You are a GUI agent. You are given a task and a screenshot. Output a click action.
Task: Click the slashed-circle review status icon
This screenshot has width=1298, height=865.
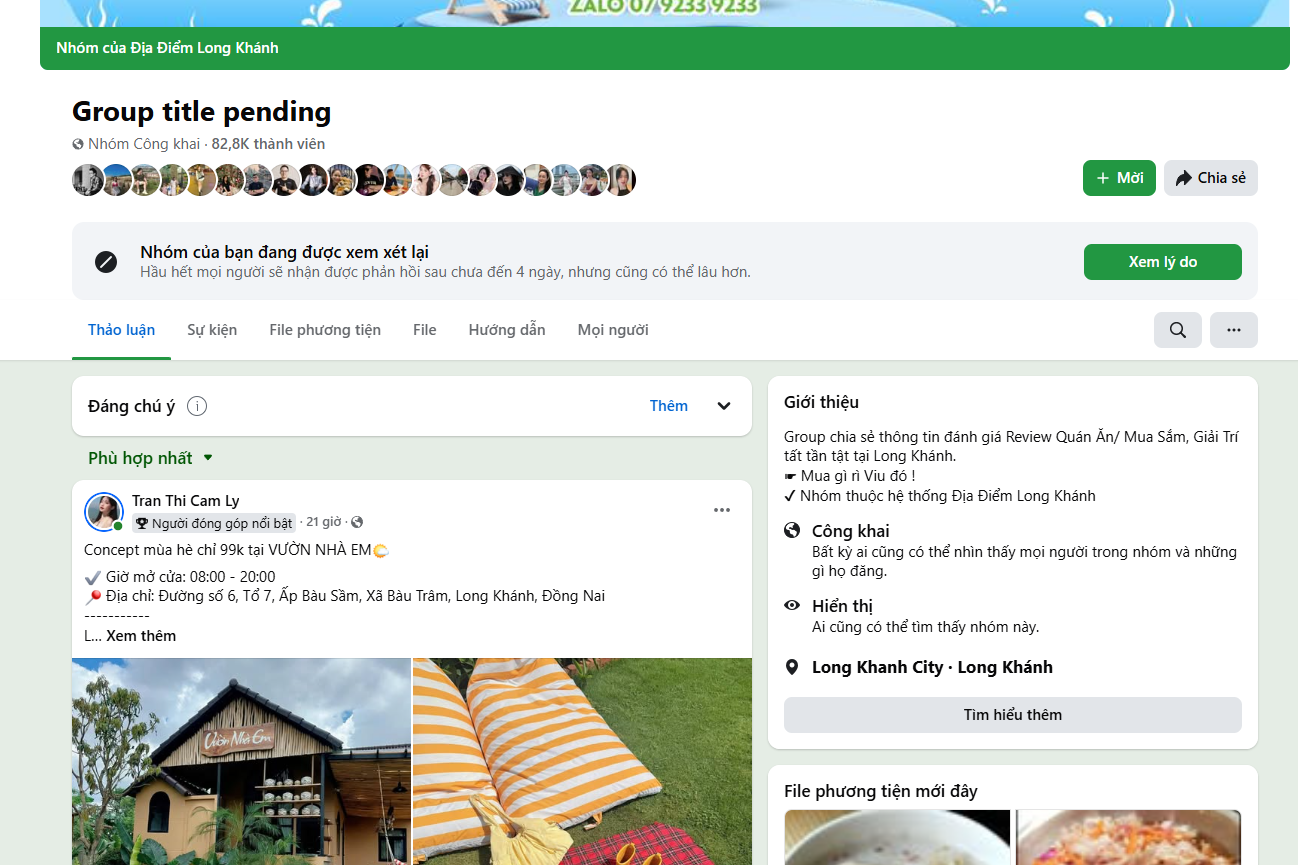106,262
